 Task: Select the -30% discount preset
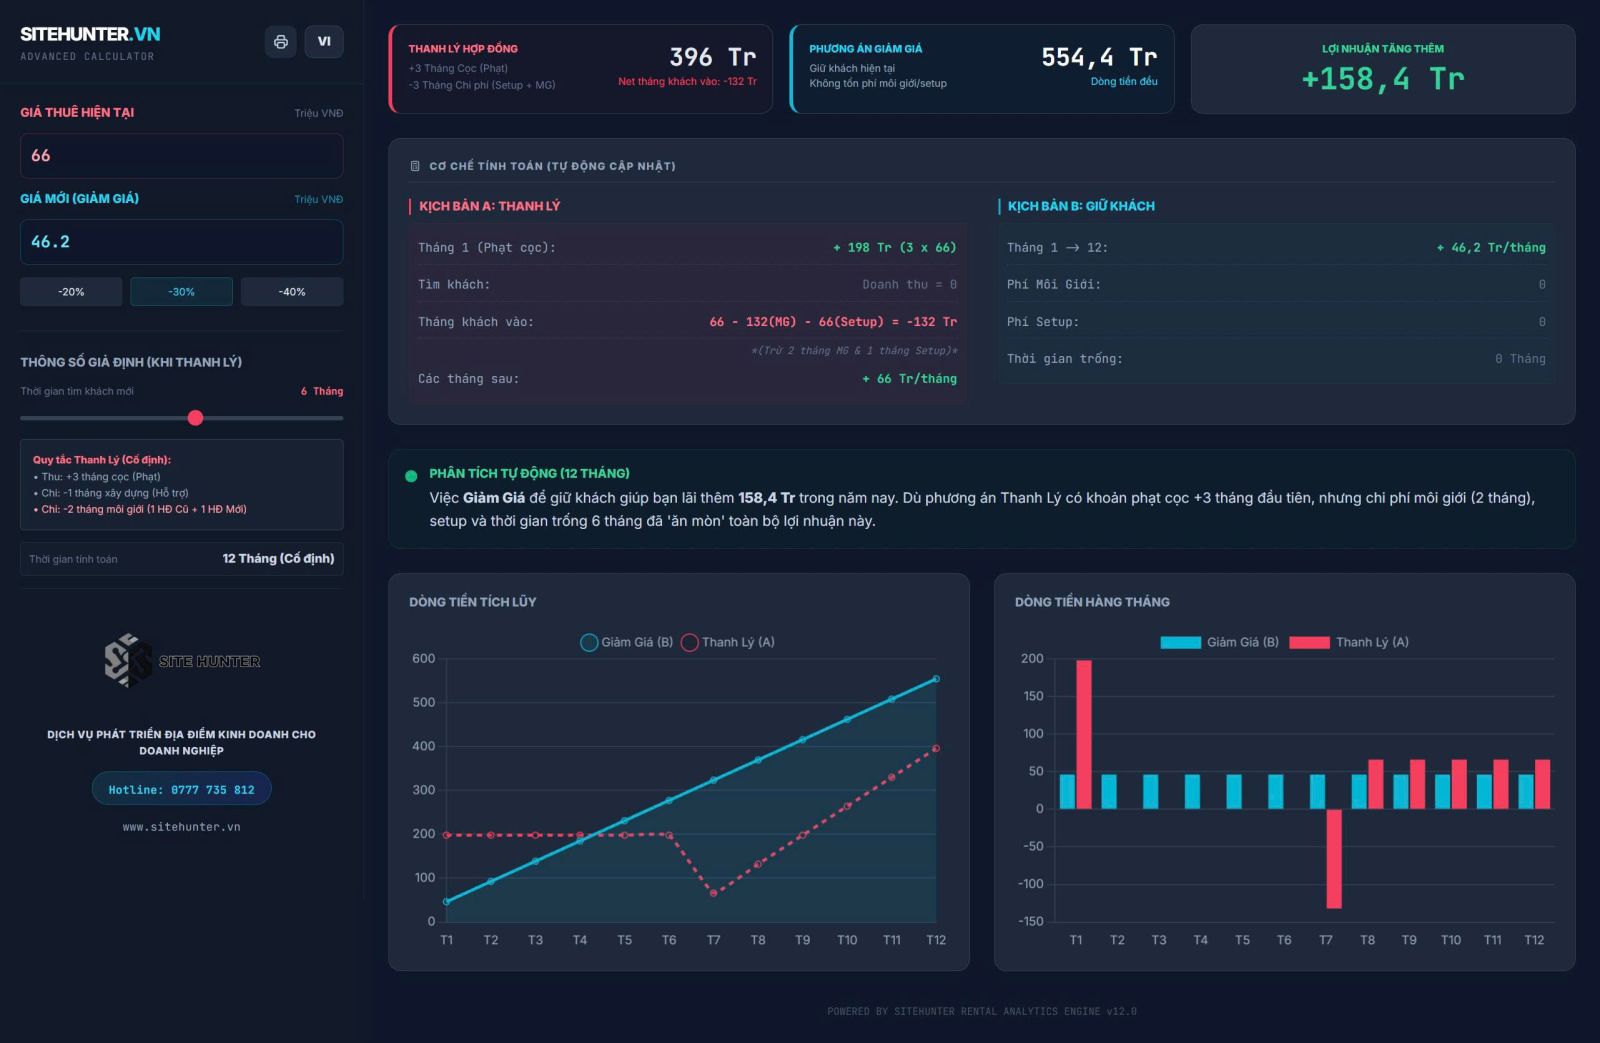pos(182,292)
